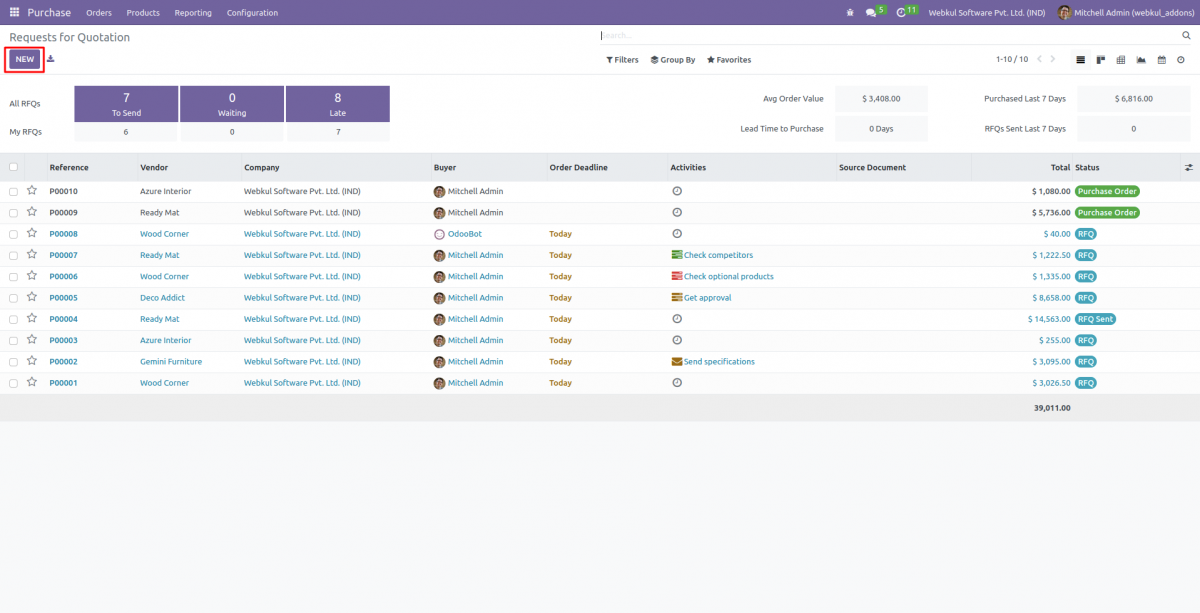1200x613 pixels.
Task: Switch to Graph view
Action: pyautogui.click(x=1141, y=59)
